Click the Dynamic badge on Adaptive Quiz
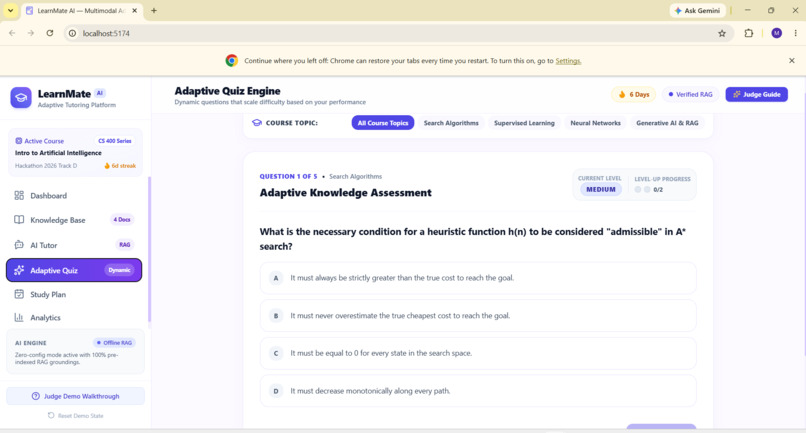This screenshot has width=806, height=433. [119, 270]
